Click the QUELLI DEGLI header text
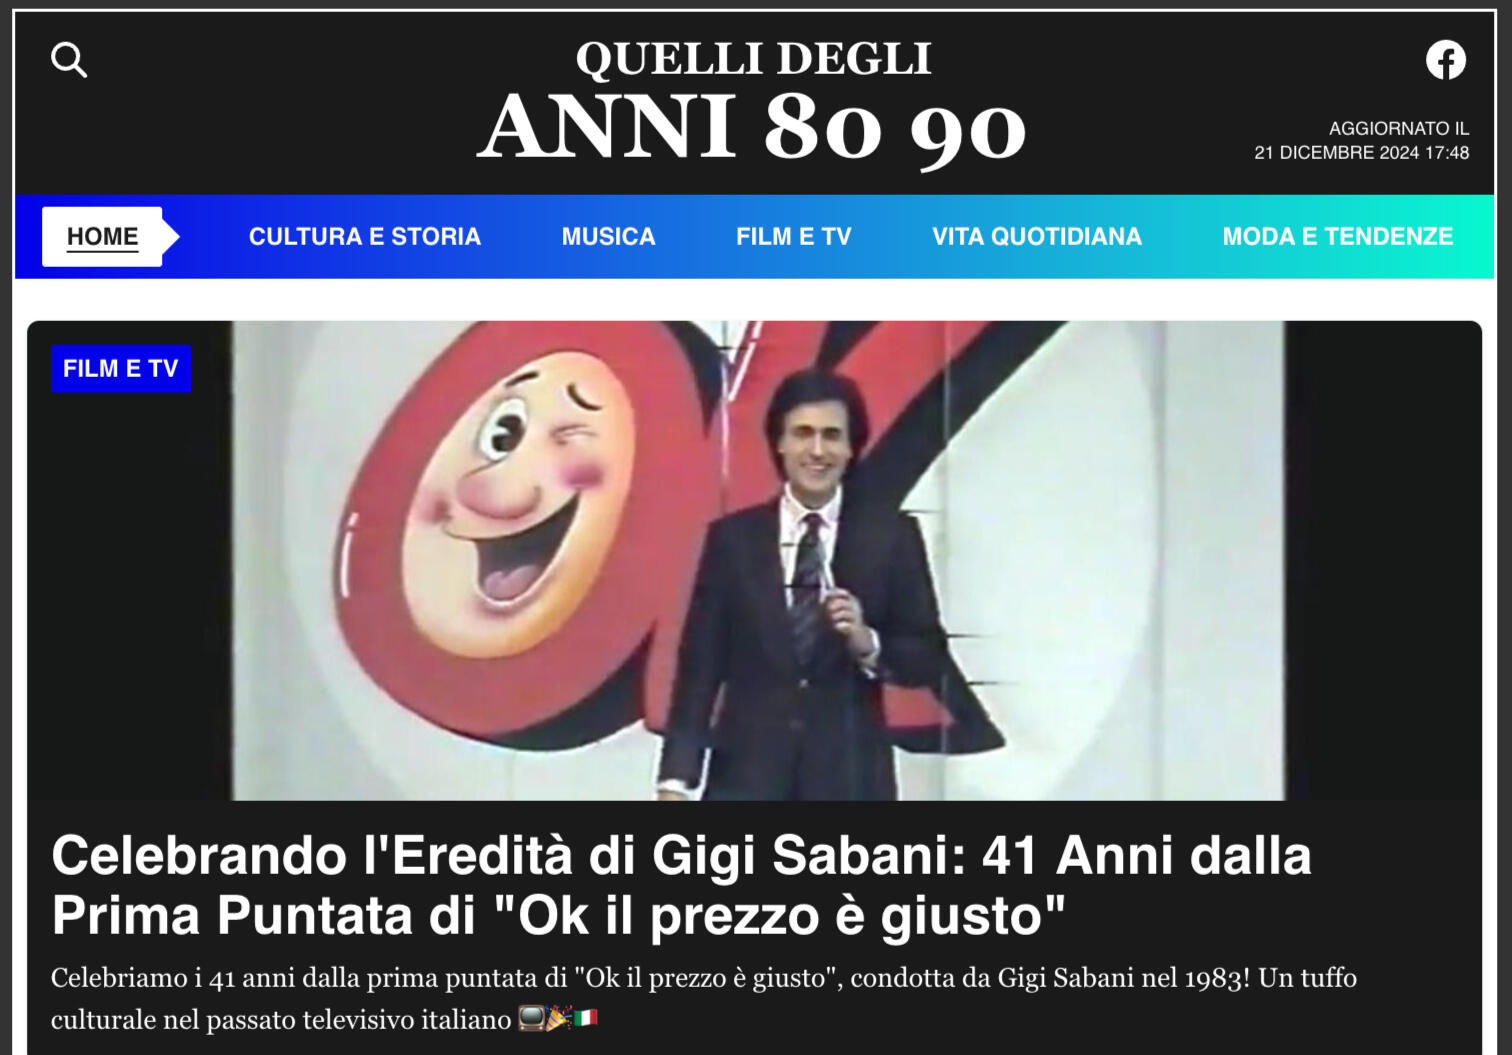1512x1055 pixels. pyautogui.click(x=754, y=58)
